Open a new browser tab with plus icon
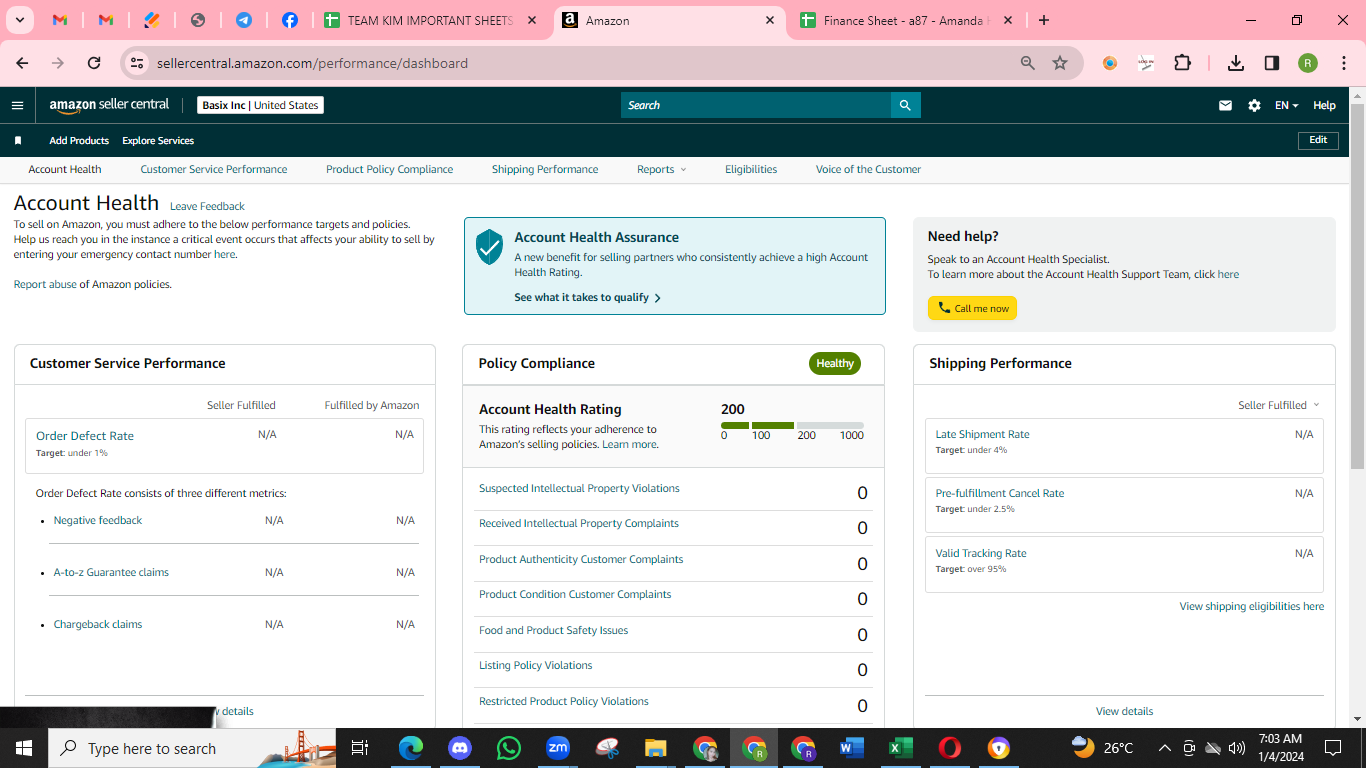 point(1044,20)
